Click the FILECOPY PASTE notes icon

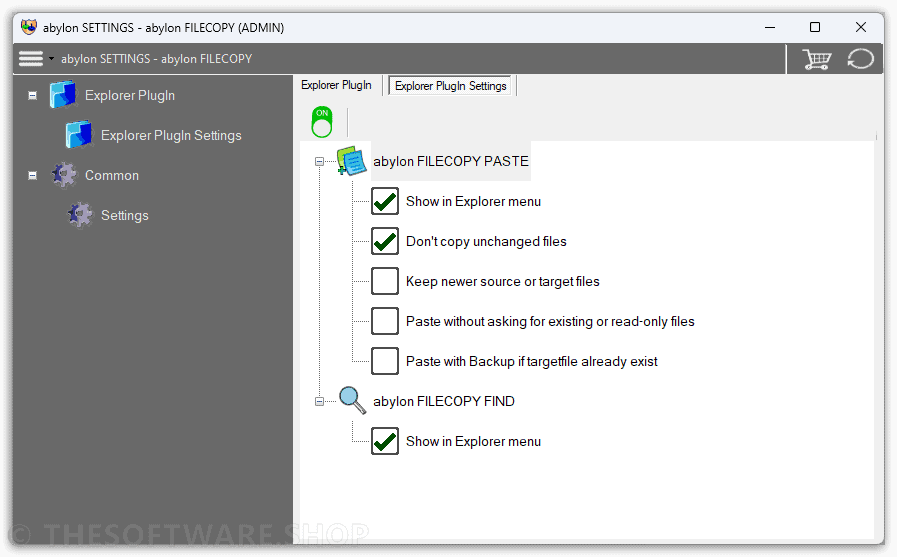[352, 161]
